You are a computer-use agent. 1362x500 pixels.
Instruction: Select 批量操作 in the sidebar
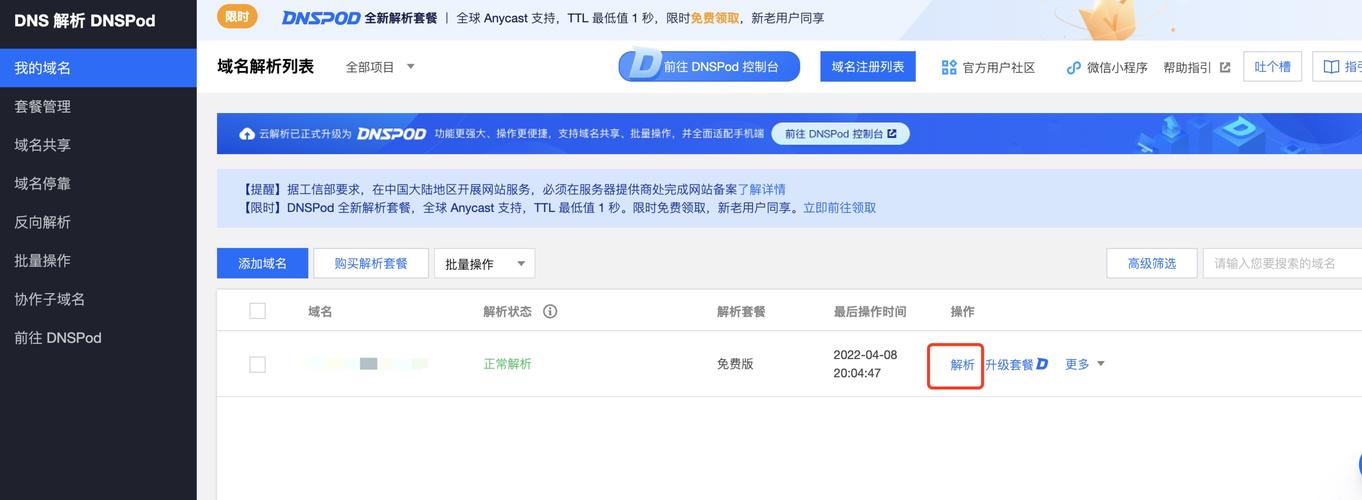pyautogui.click(x=98, y=260)
